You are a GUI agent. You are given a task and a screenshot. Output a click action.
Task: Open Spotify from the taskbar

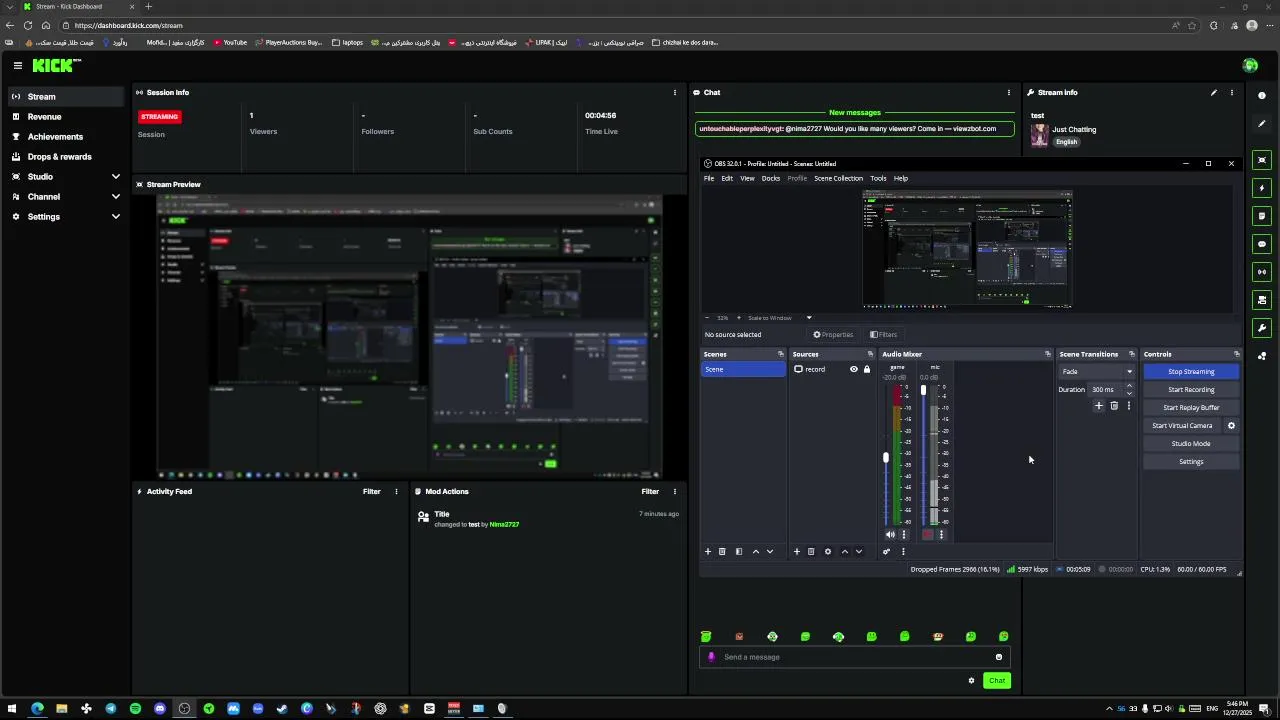pos(135,708)
